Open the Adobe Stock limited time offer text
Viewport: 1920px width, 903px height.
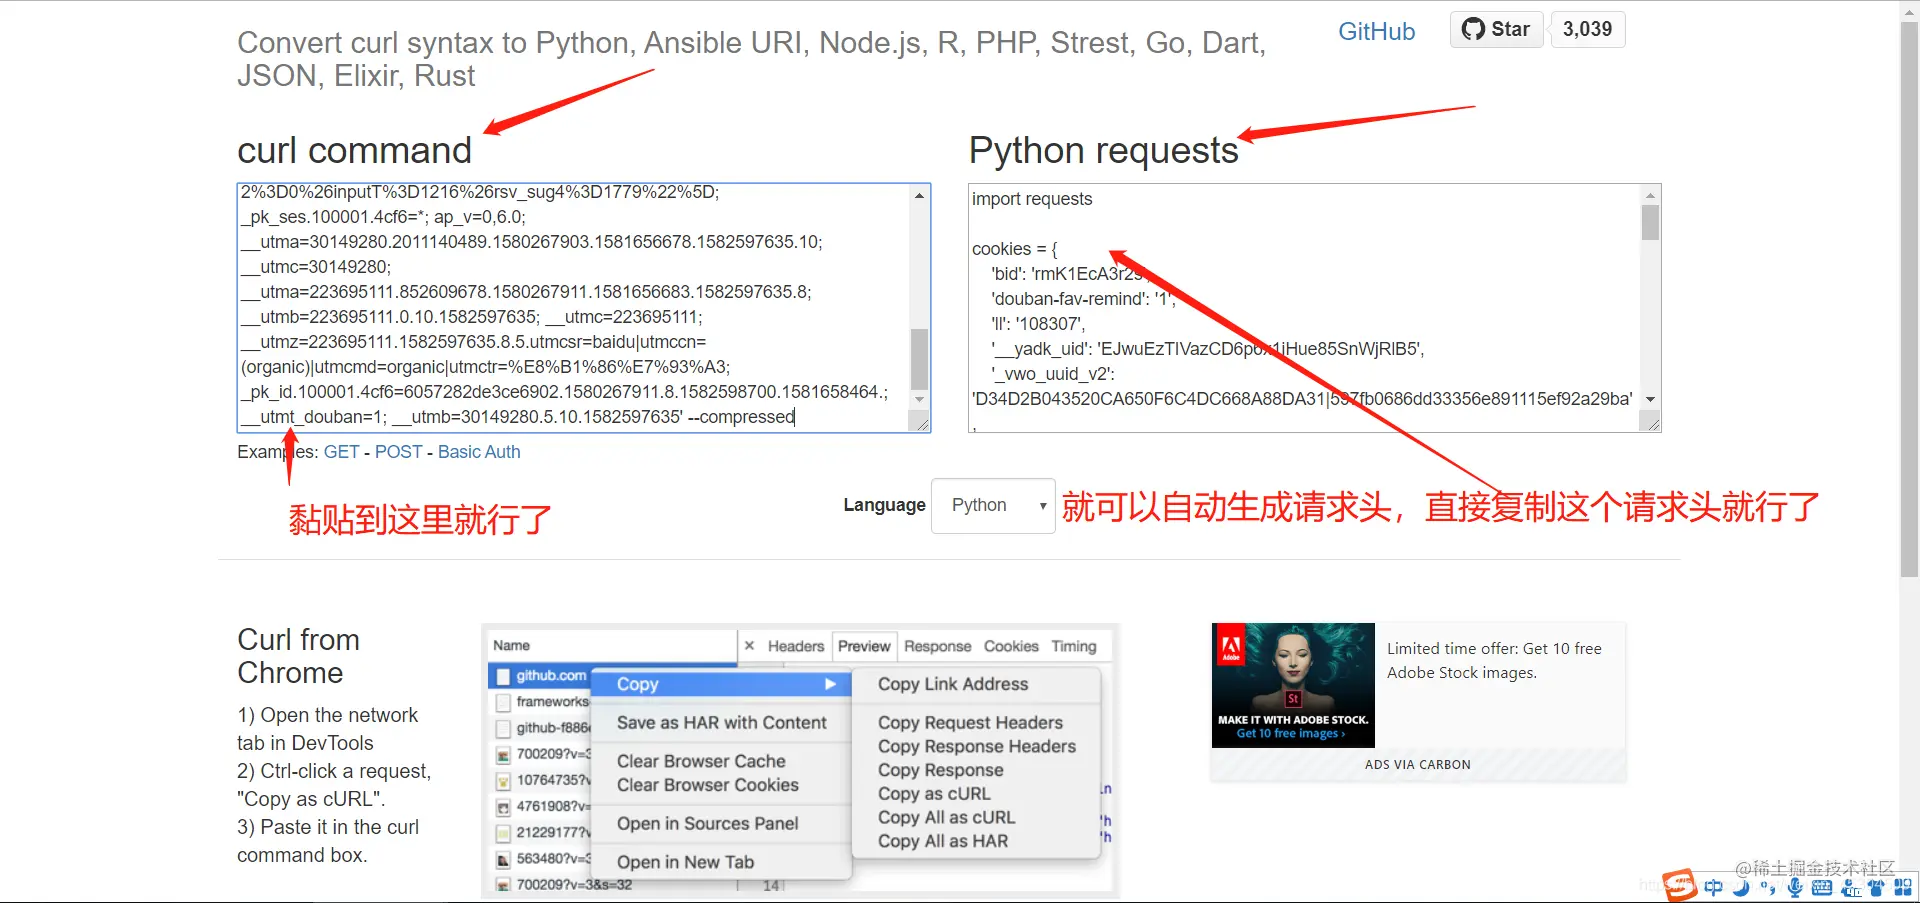(x=1494, y=660)
